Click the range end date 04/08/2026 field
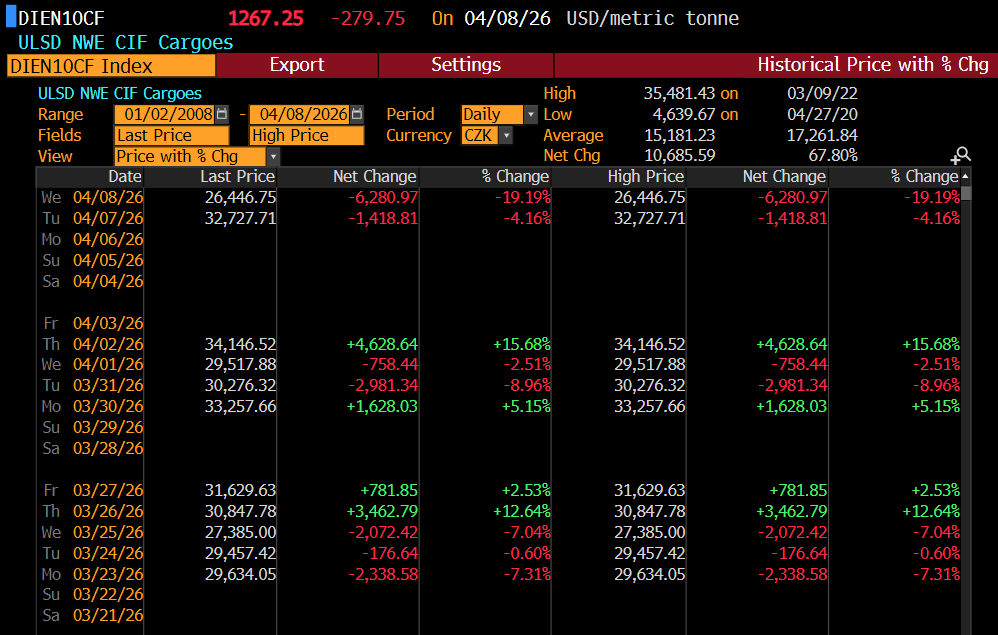 [x=299, y=114]
